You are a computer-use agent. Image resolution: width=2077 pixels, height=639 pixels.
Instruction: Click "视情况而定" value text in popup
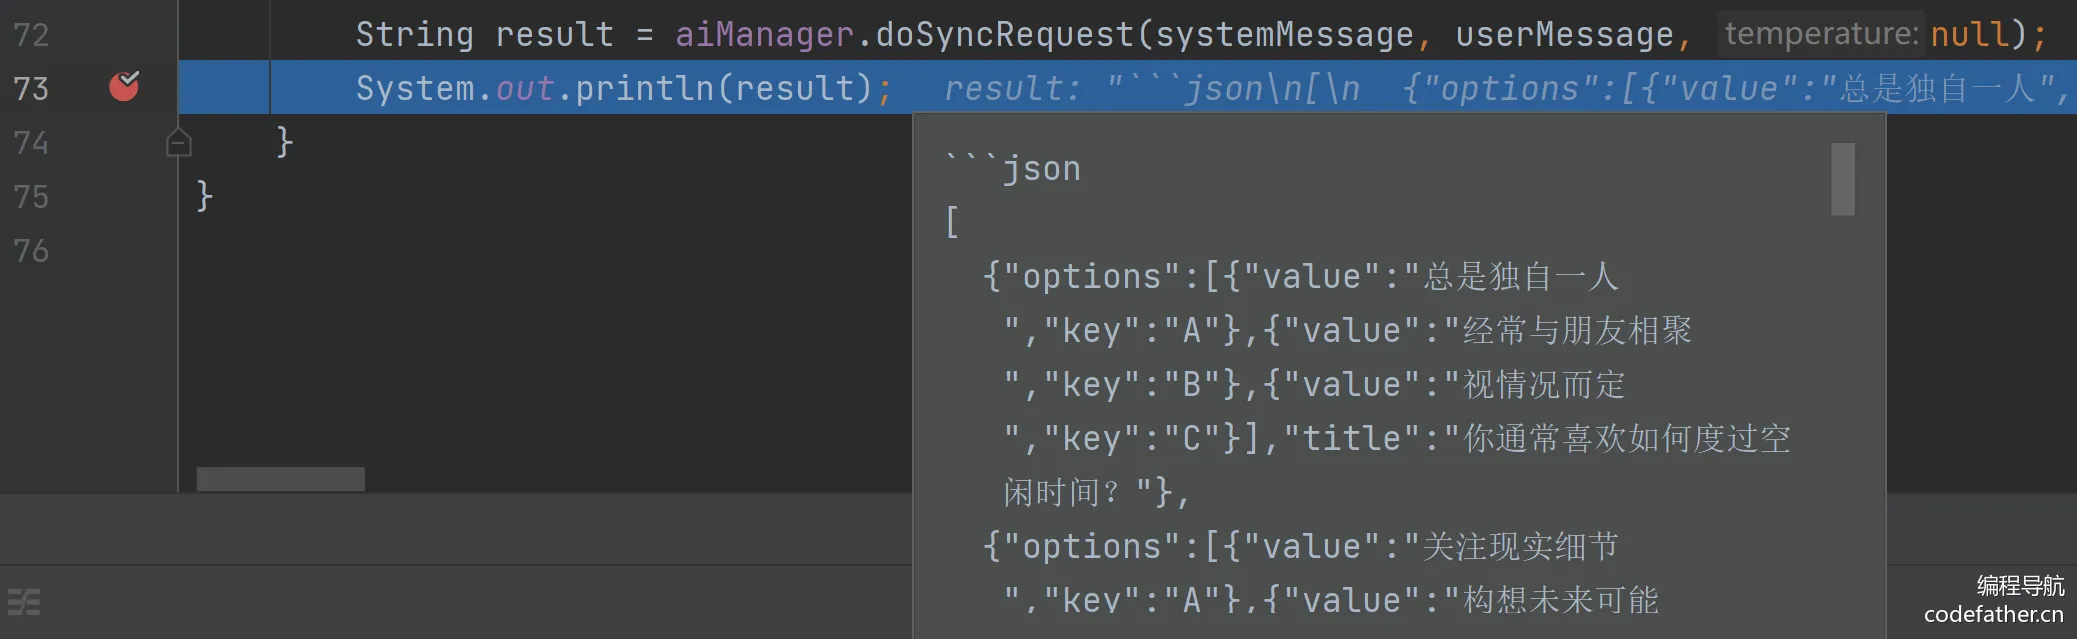click(1544, 384)
